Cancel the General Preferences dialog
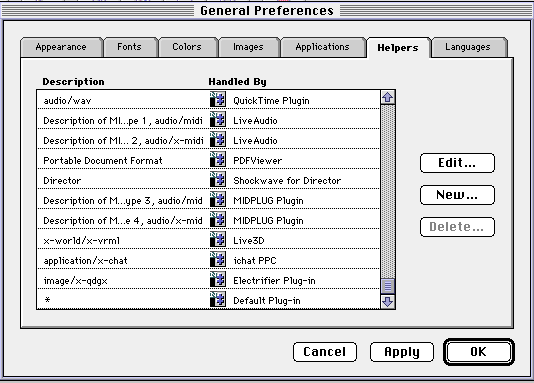This screenshot has height=383, width=534. coord(325,352)
